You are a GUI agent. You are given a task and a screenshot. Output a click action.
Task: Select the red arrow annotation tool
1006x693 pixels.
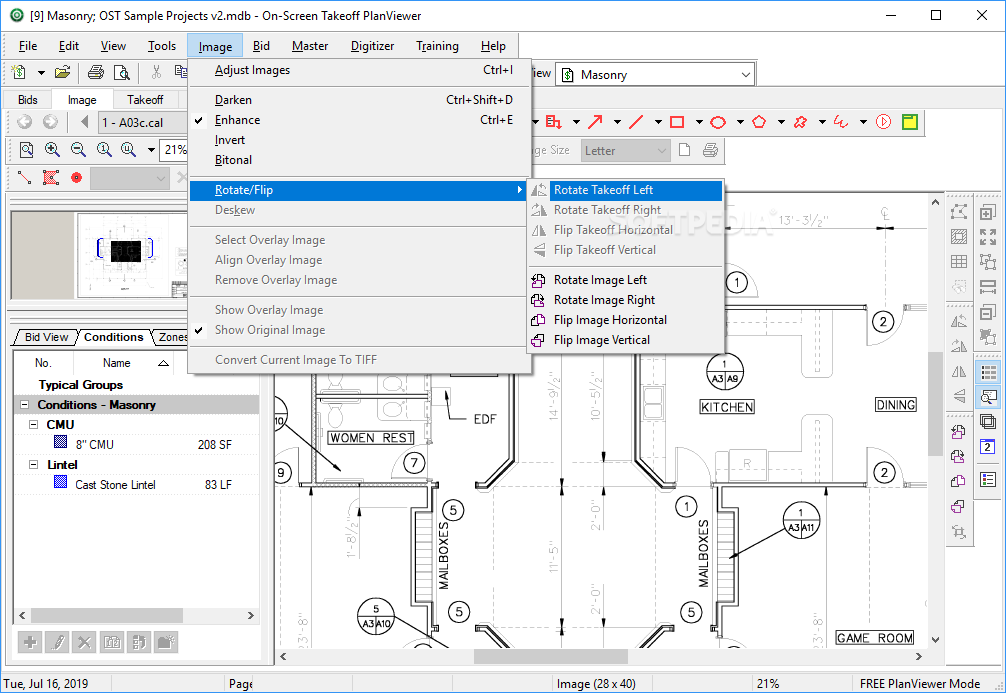point(595,121)
